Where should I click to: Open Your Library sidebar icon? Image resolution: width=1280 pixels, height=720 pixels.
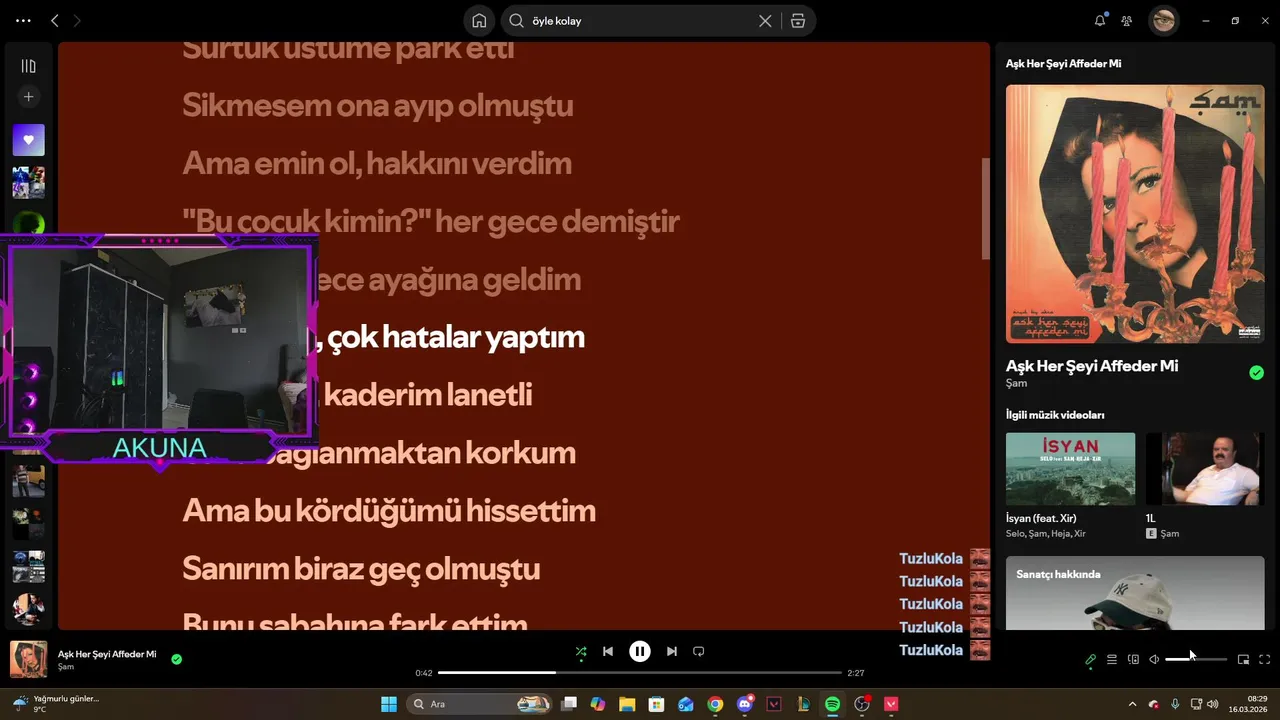(x=28, y=66)
